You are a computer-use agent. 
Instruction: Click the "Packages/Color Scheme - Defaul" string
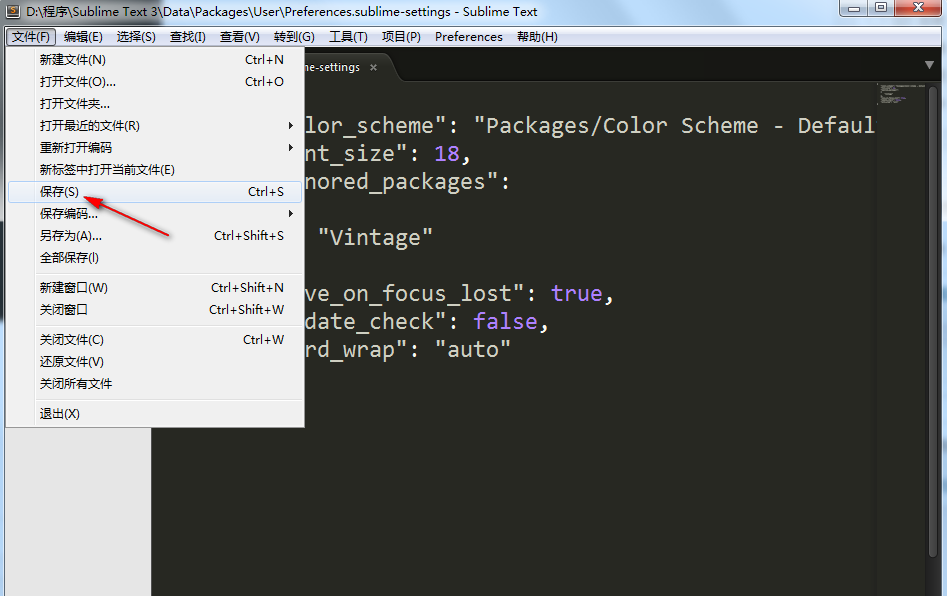(x=675, y=126)
